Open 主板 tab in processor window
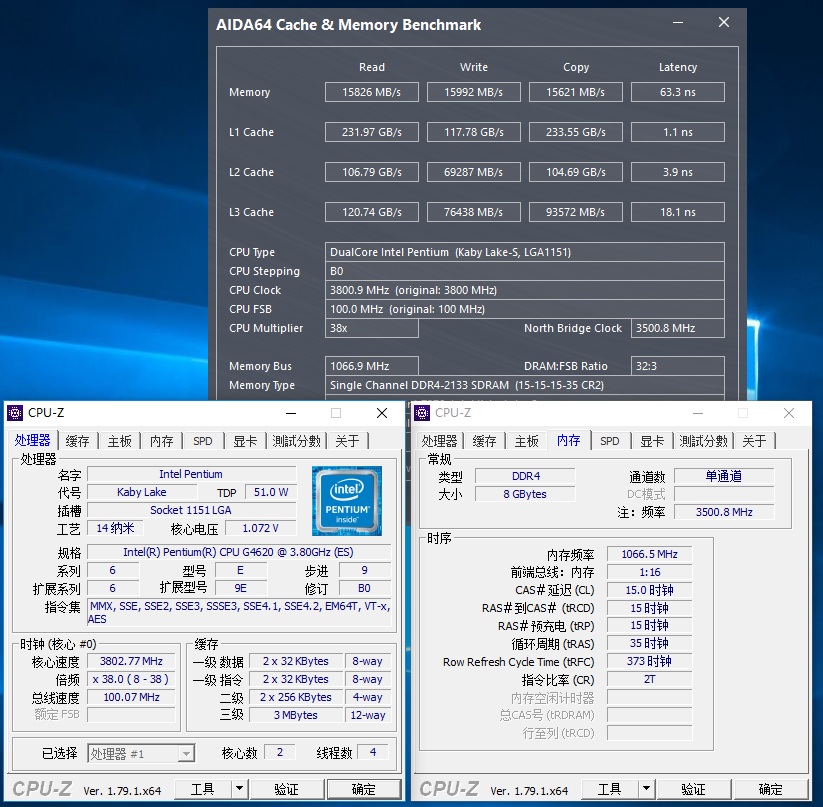The height and width of the screenshot is (807, 823). tap(119, 441)
